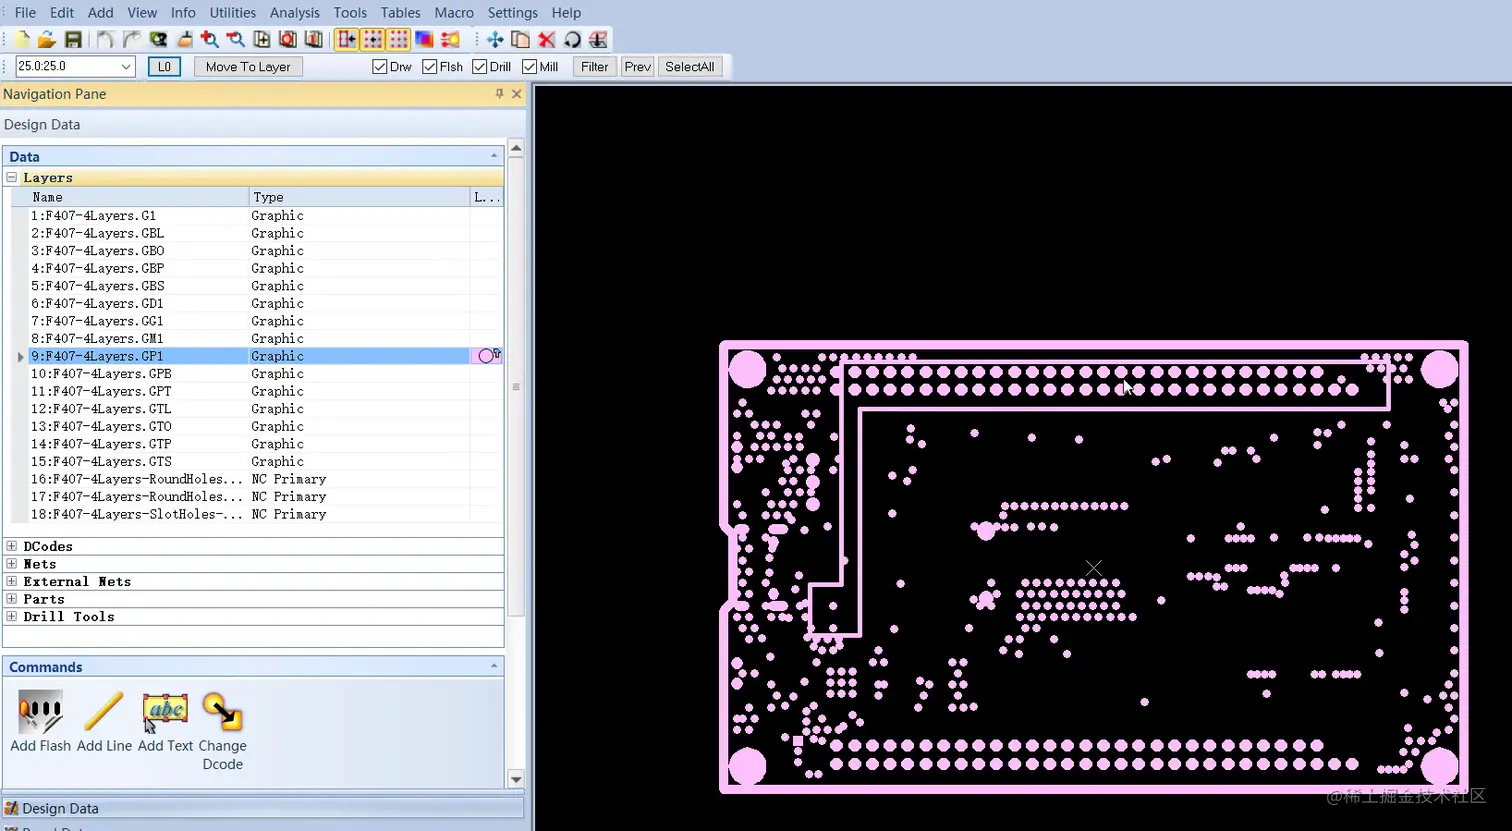Click the zoom in magnifier icon
Screen dimensions: 1512x831
pyautogui.click(x=210, y=40)
